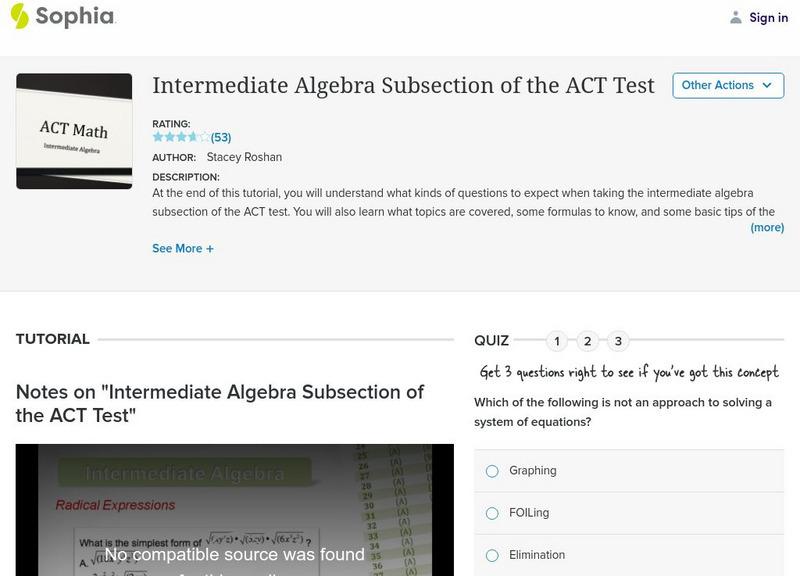
Task: Click the user profile icon
Action: click(x=736, y=17)
